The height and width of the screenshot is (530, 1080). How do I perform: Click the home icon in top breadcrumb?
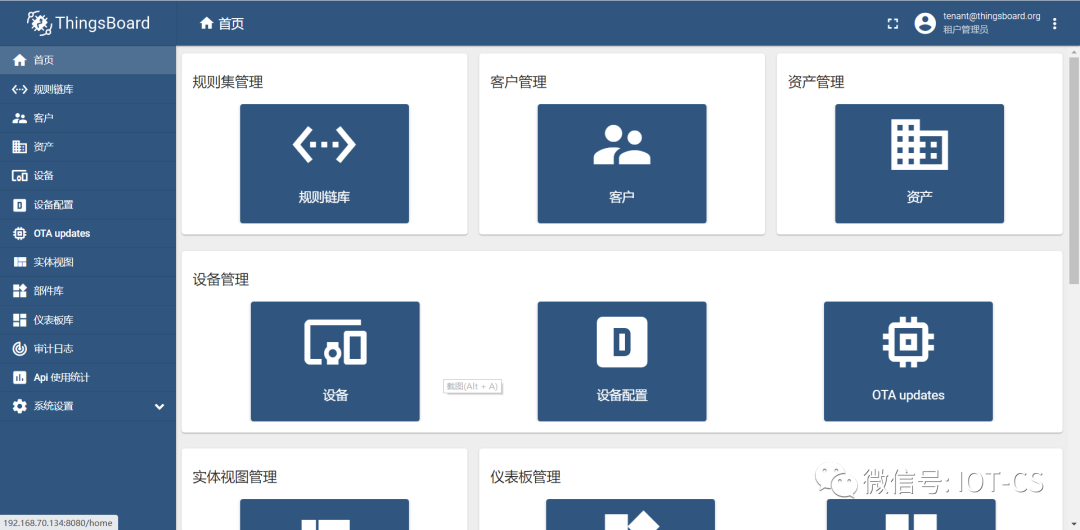206,23
